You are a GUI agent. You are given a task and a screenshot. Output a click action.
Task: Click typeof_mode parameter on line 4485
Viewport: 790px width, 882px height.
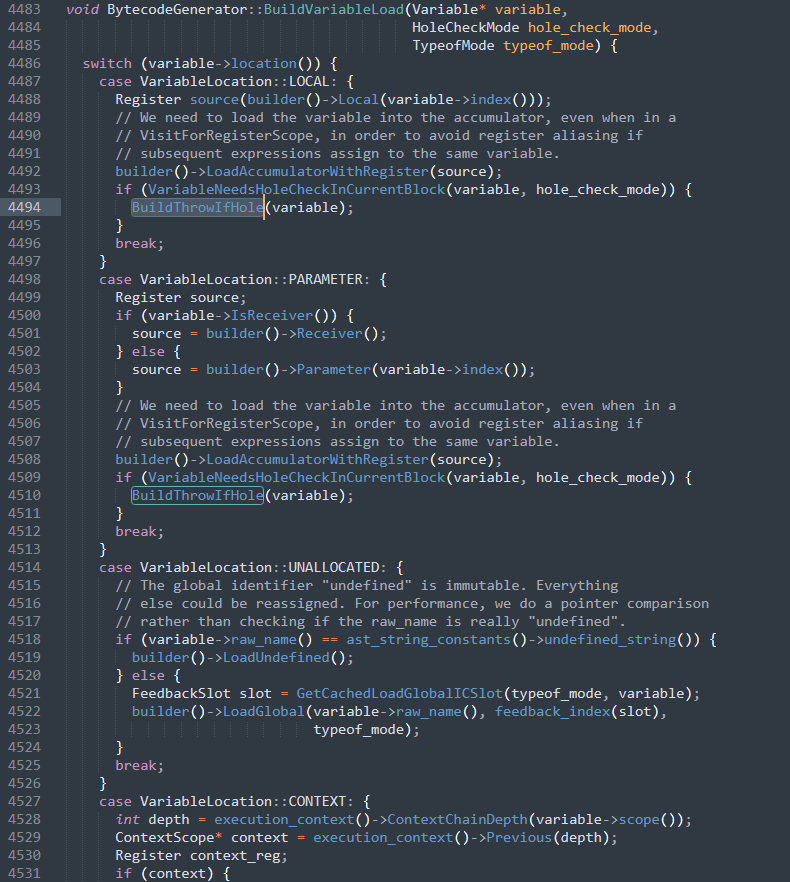tap(549, 46)
